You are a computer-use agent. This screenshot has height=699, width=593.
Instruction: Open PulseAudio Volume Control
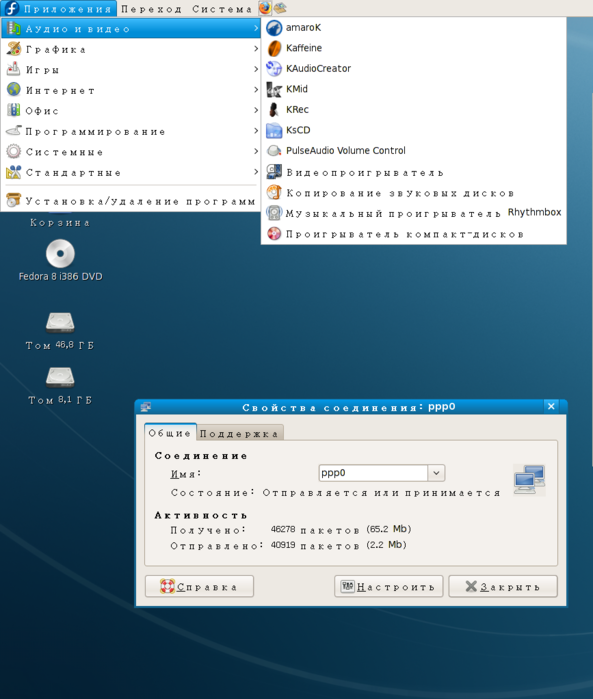413,151
